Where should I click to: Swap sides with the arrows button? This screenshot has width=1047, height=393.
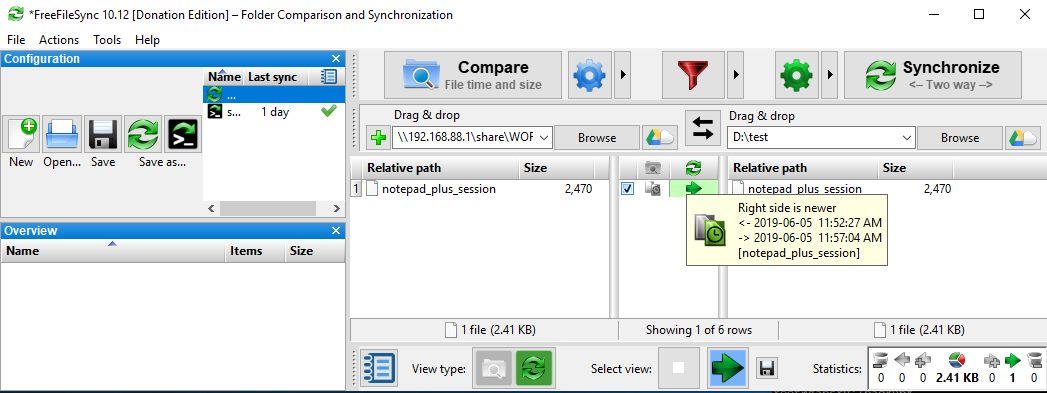[x=702, y=127]
